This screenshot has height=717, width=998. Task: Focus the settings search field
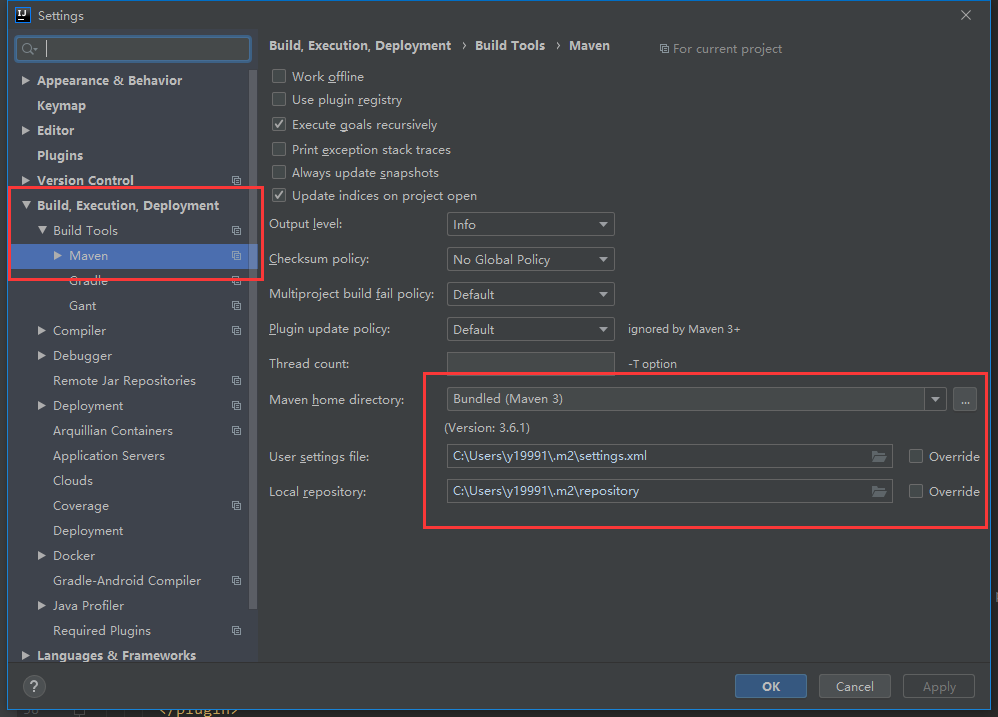[x=133, y=49]
